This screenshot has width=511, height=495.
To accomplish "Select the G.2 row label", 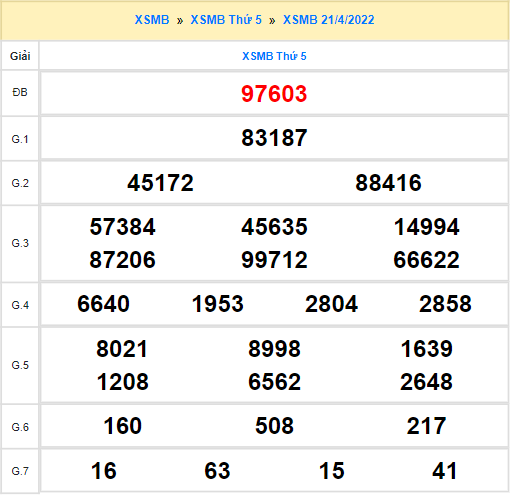I will click(20, 183).
